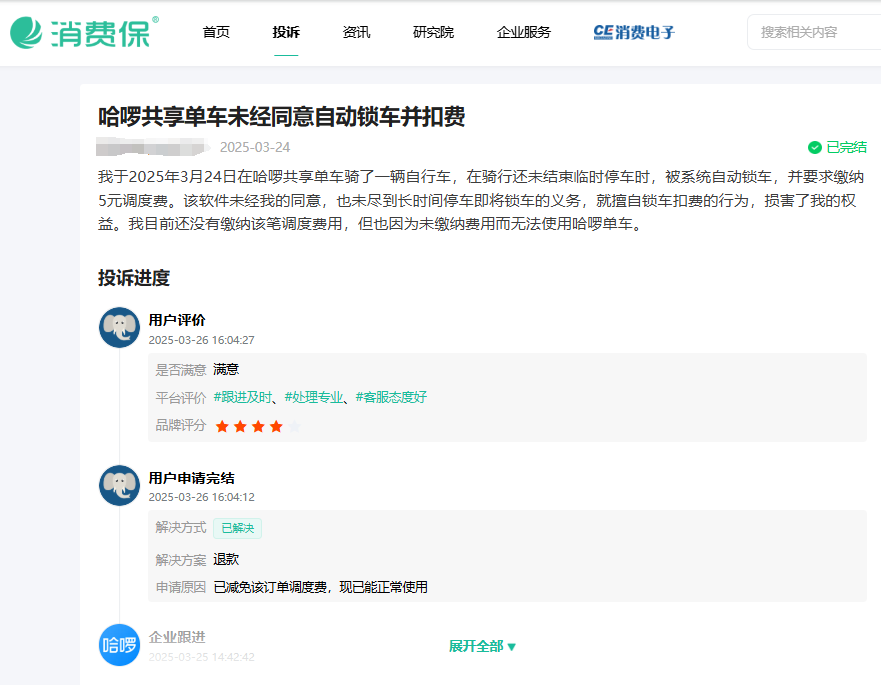Image resolution: width=881 pixels, height=685 pixels.
Task: Open the CE消费电子 link
Action: coord(634,33)
